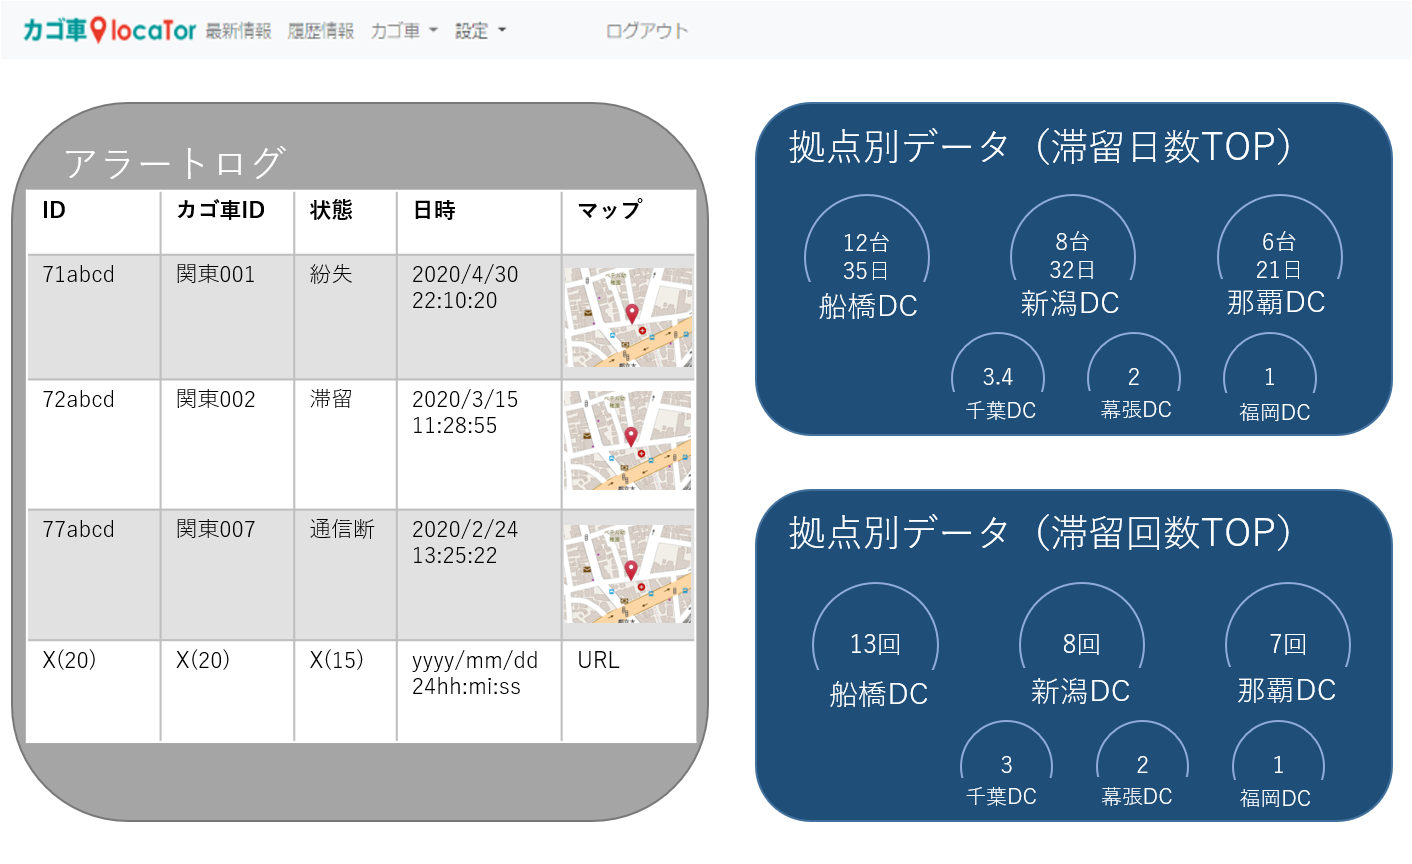The width and height of the screenshot is (1412, 864).
Task: Click the yyyy/mm/dd 24hh:mi:ss template cell
Action: (x=479, y=691)
